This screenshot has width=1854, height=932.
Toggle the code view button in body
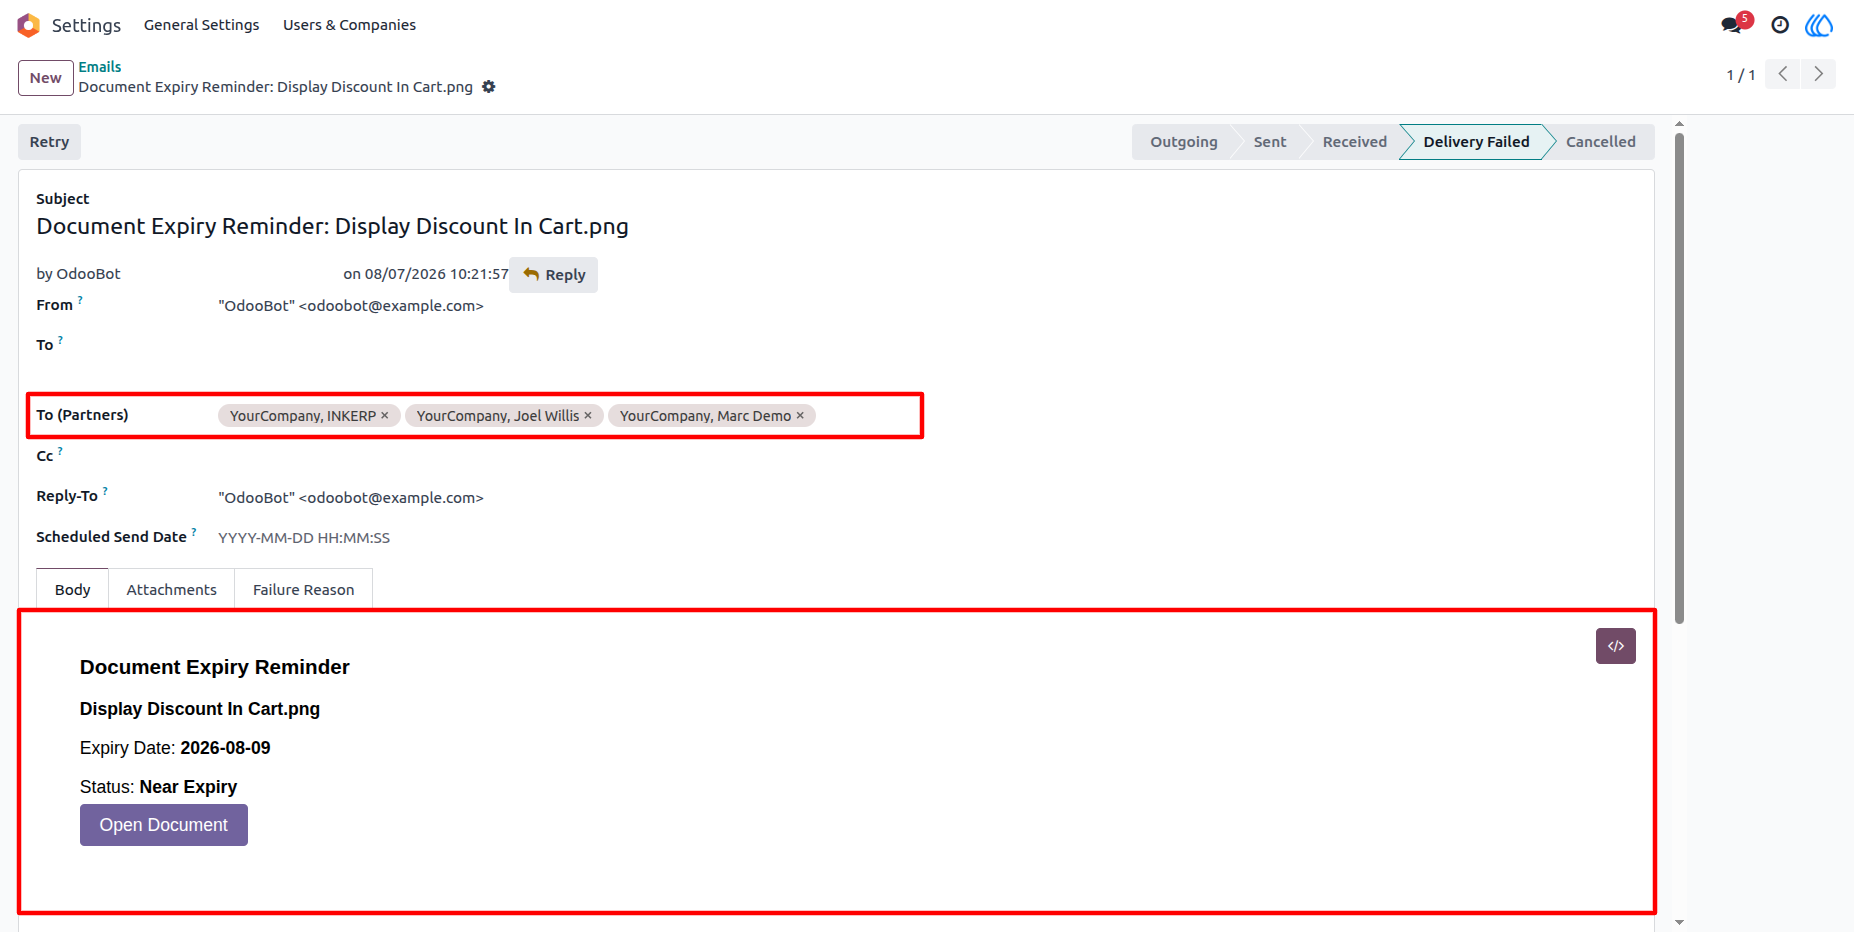point(1616,646)
